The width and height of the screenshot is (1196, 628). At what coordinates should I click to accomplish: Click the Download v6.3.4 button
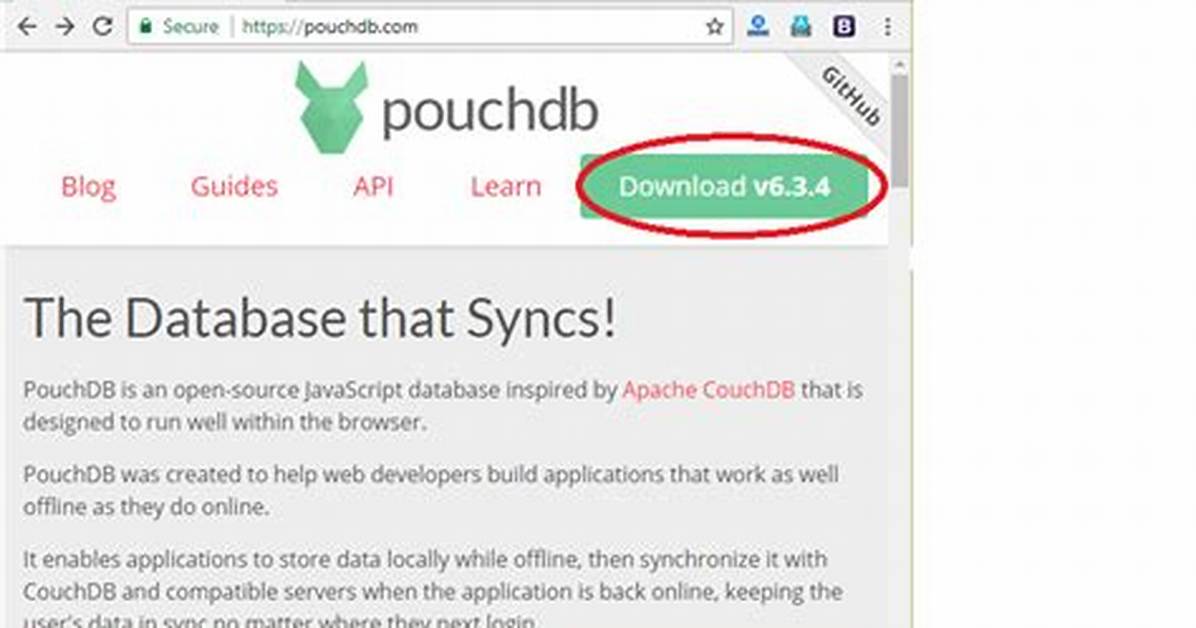[724, 186]
